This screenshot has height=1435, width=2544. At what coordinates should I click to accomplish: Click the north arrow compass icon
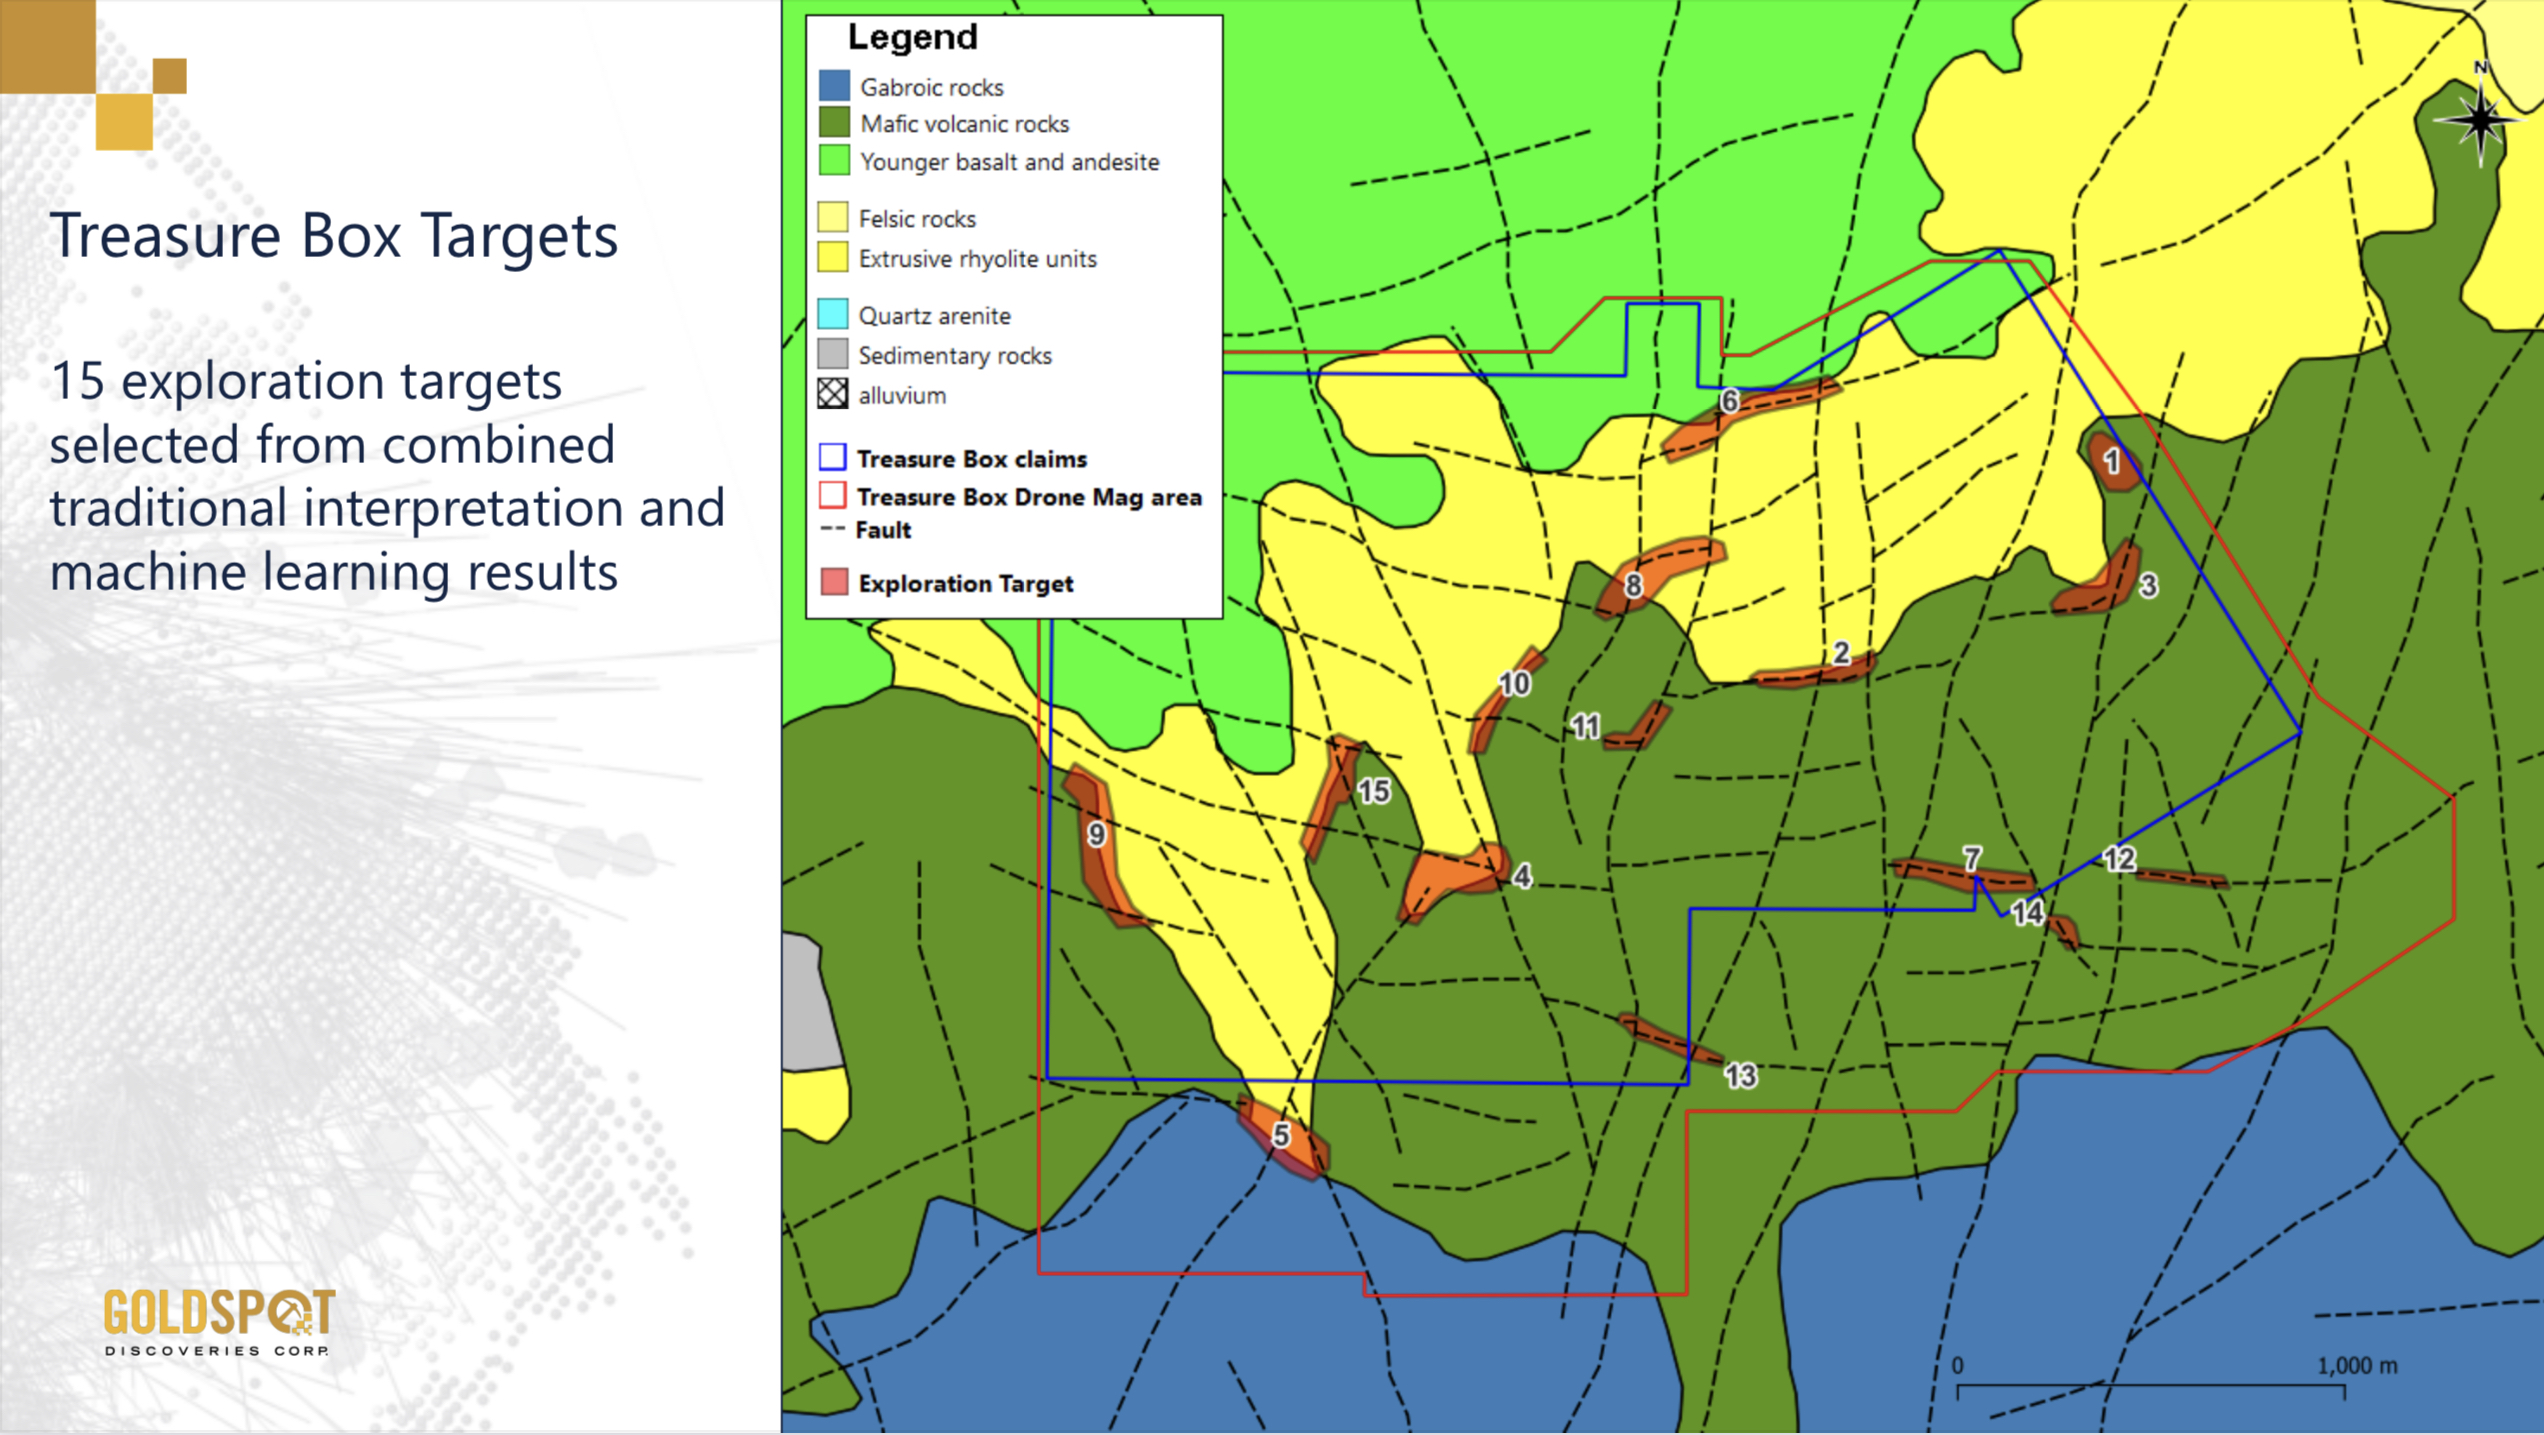(x=2480, y=120)
